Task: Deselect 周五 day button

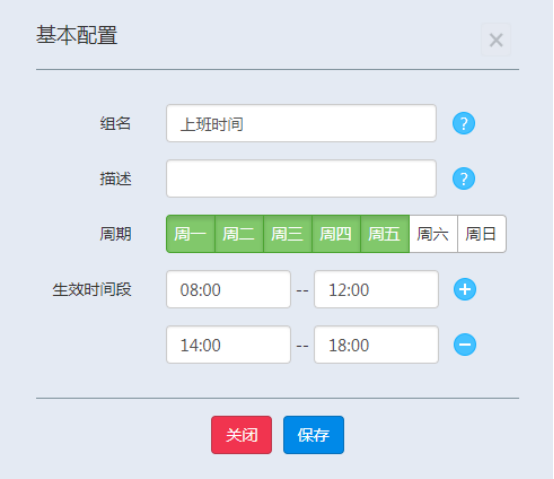Action: point(385,234)
